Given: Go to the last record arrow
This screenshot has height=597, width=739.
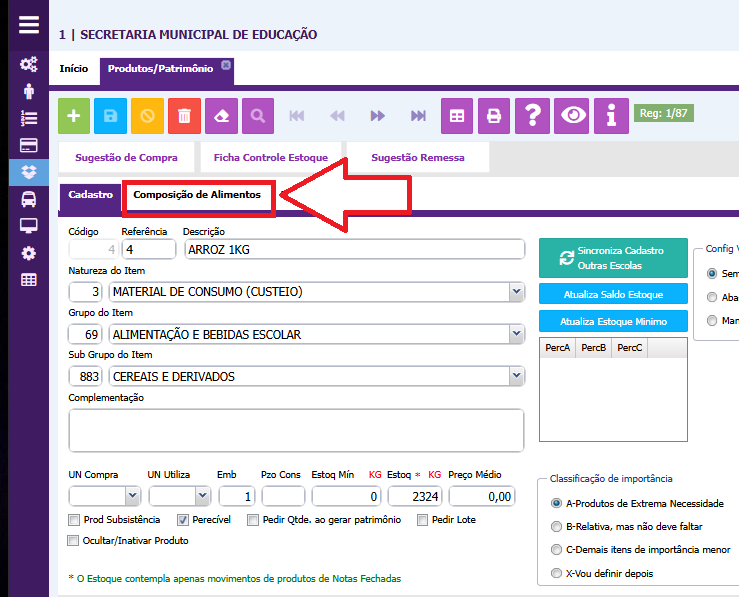Looking at the screenshot, I should click(418, 116).
